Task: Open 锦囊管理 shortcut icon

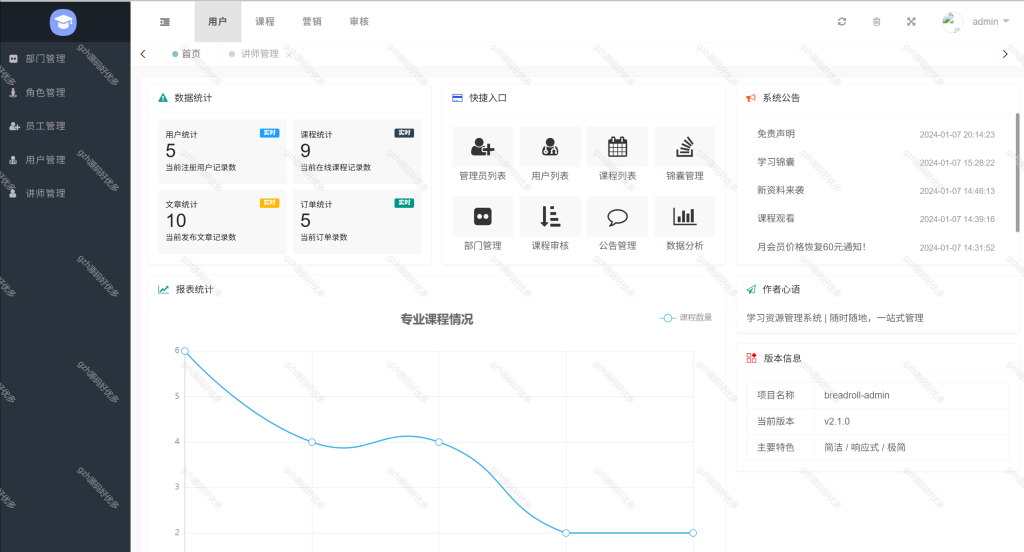Action: [684, 147]
